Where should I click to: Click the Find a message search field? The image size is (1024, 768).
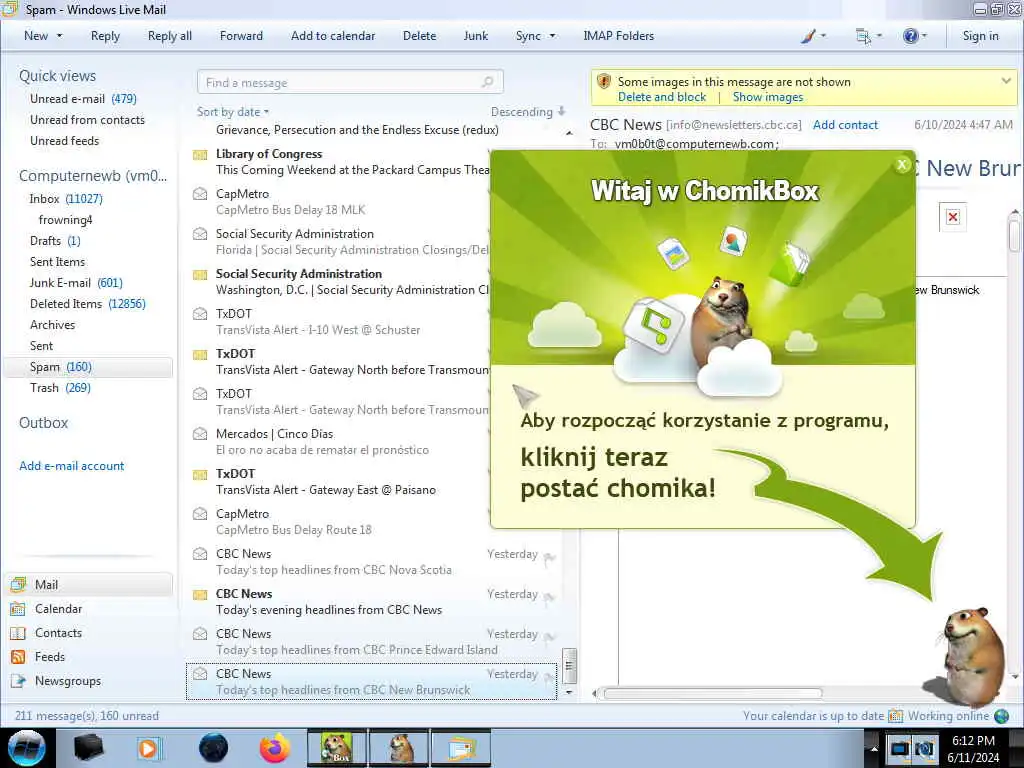tap(350, 82)
